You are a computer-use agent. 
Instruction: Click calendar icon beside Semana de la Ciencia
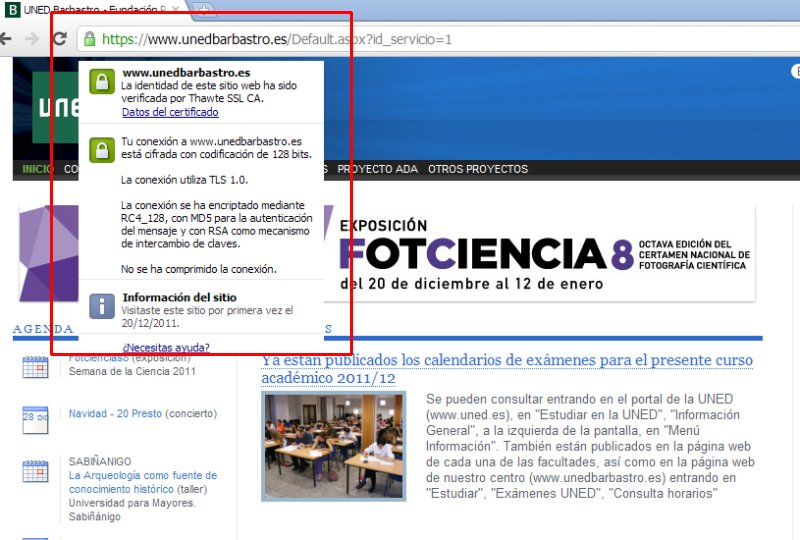pos(35,367)
